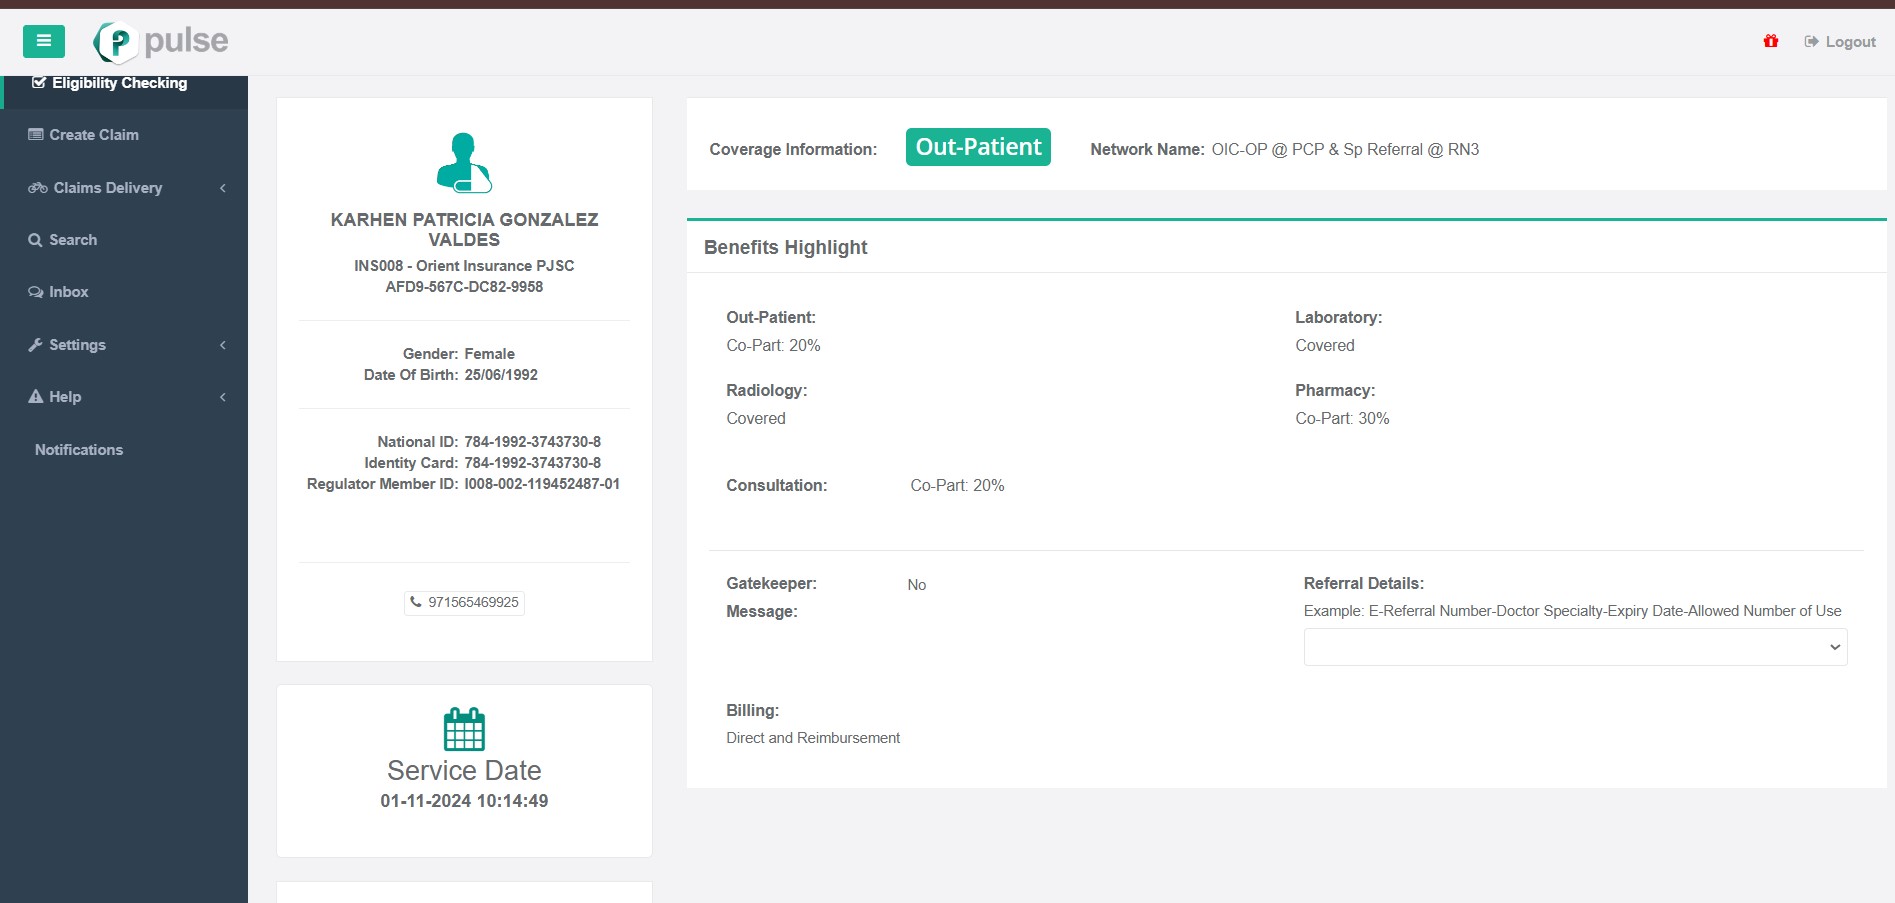Click the patient avatar icon

coord(464,163)
